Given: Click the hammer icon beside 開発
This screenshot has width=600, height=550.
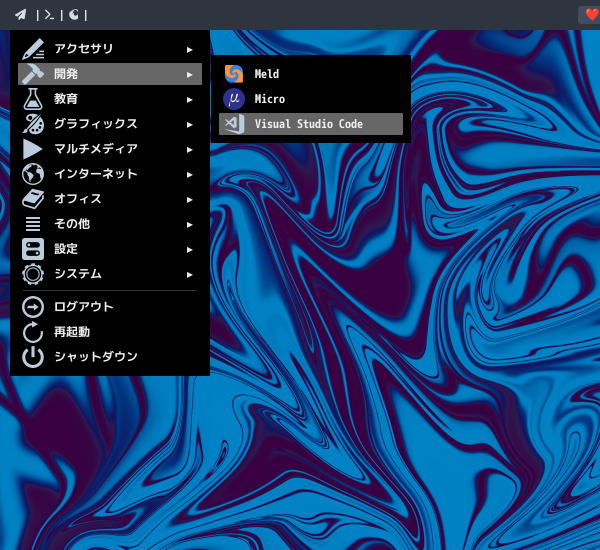Looking at the screenshot, I should pyautogui.click(x=33, y=74).
